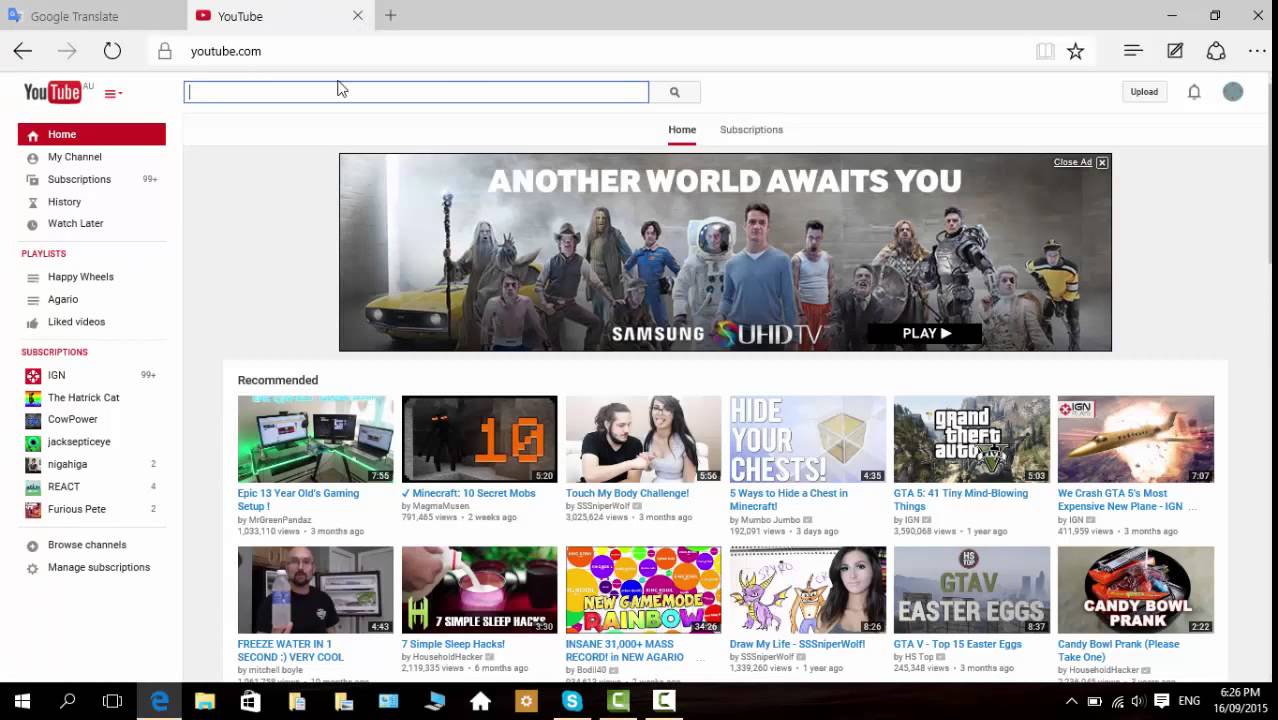Select Home in the sidebar

point(91,134)
